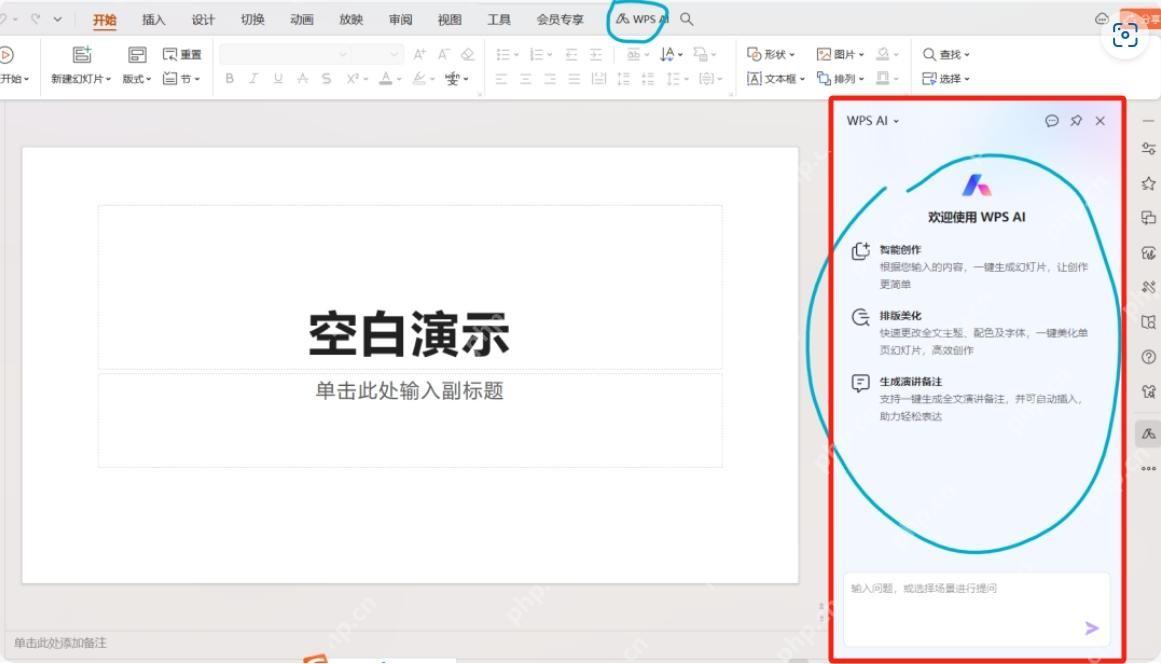Click the WPS AI question input field
Image resolution: width=1161 pixels, height=664 pixels.
[976, 607]
